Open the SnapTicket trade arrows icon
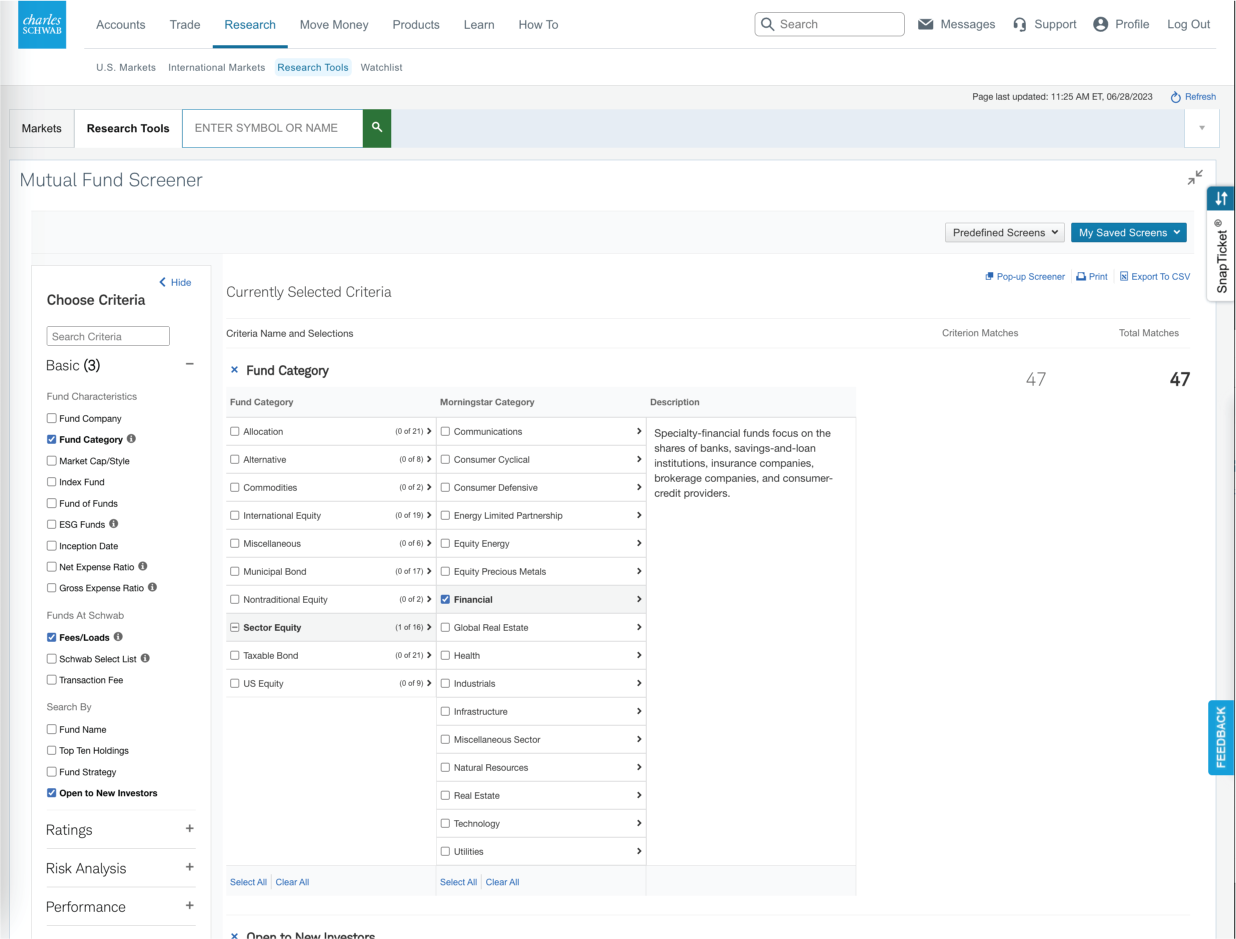This screenshot has height=939, width=1236. pyautogui.click(x=1221, y=198)
